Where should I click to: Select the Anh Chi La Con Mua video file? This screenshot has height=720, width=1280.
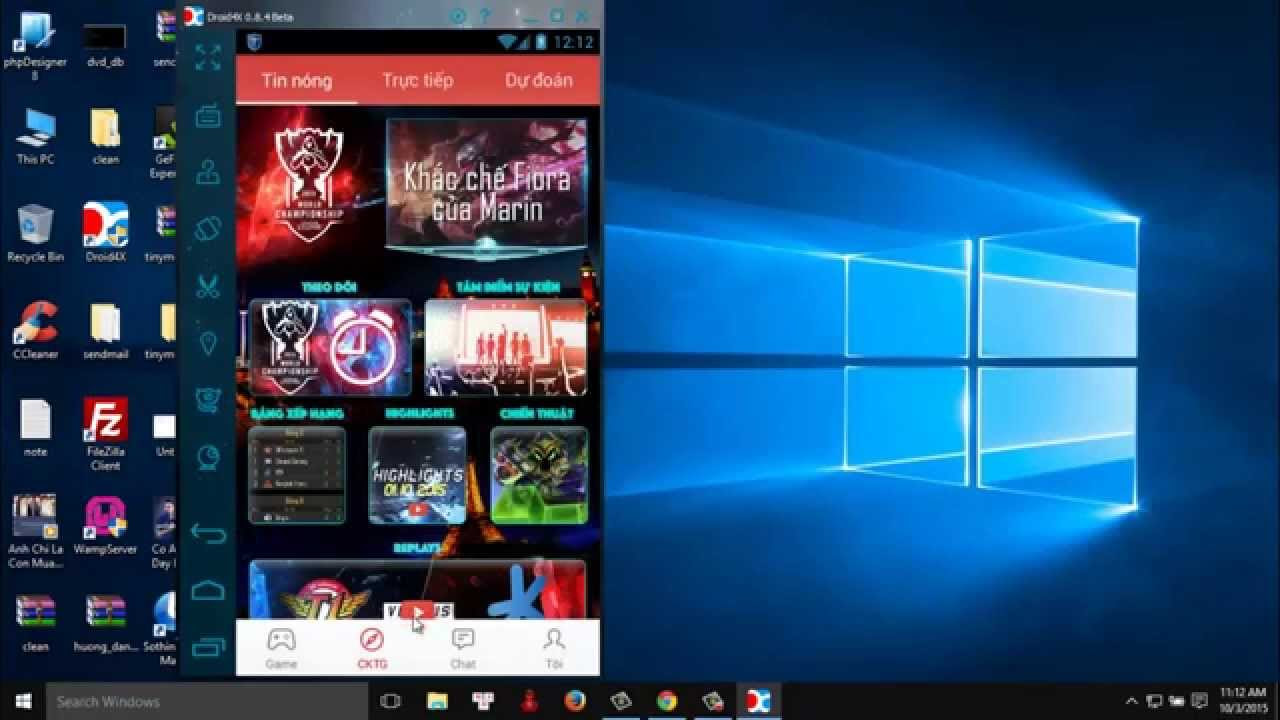click(35, 531)
